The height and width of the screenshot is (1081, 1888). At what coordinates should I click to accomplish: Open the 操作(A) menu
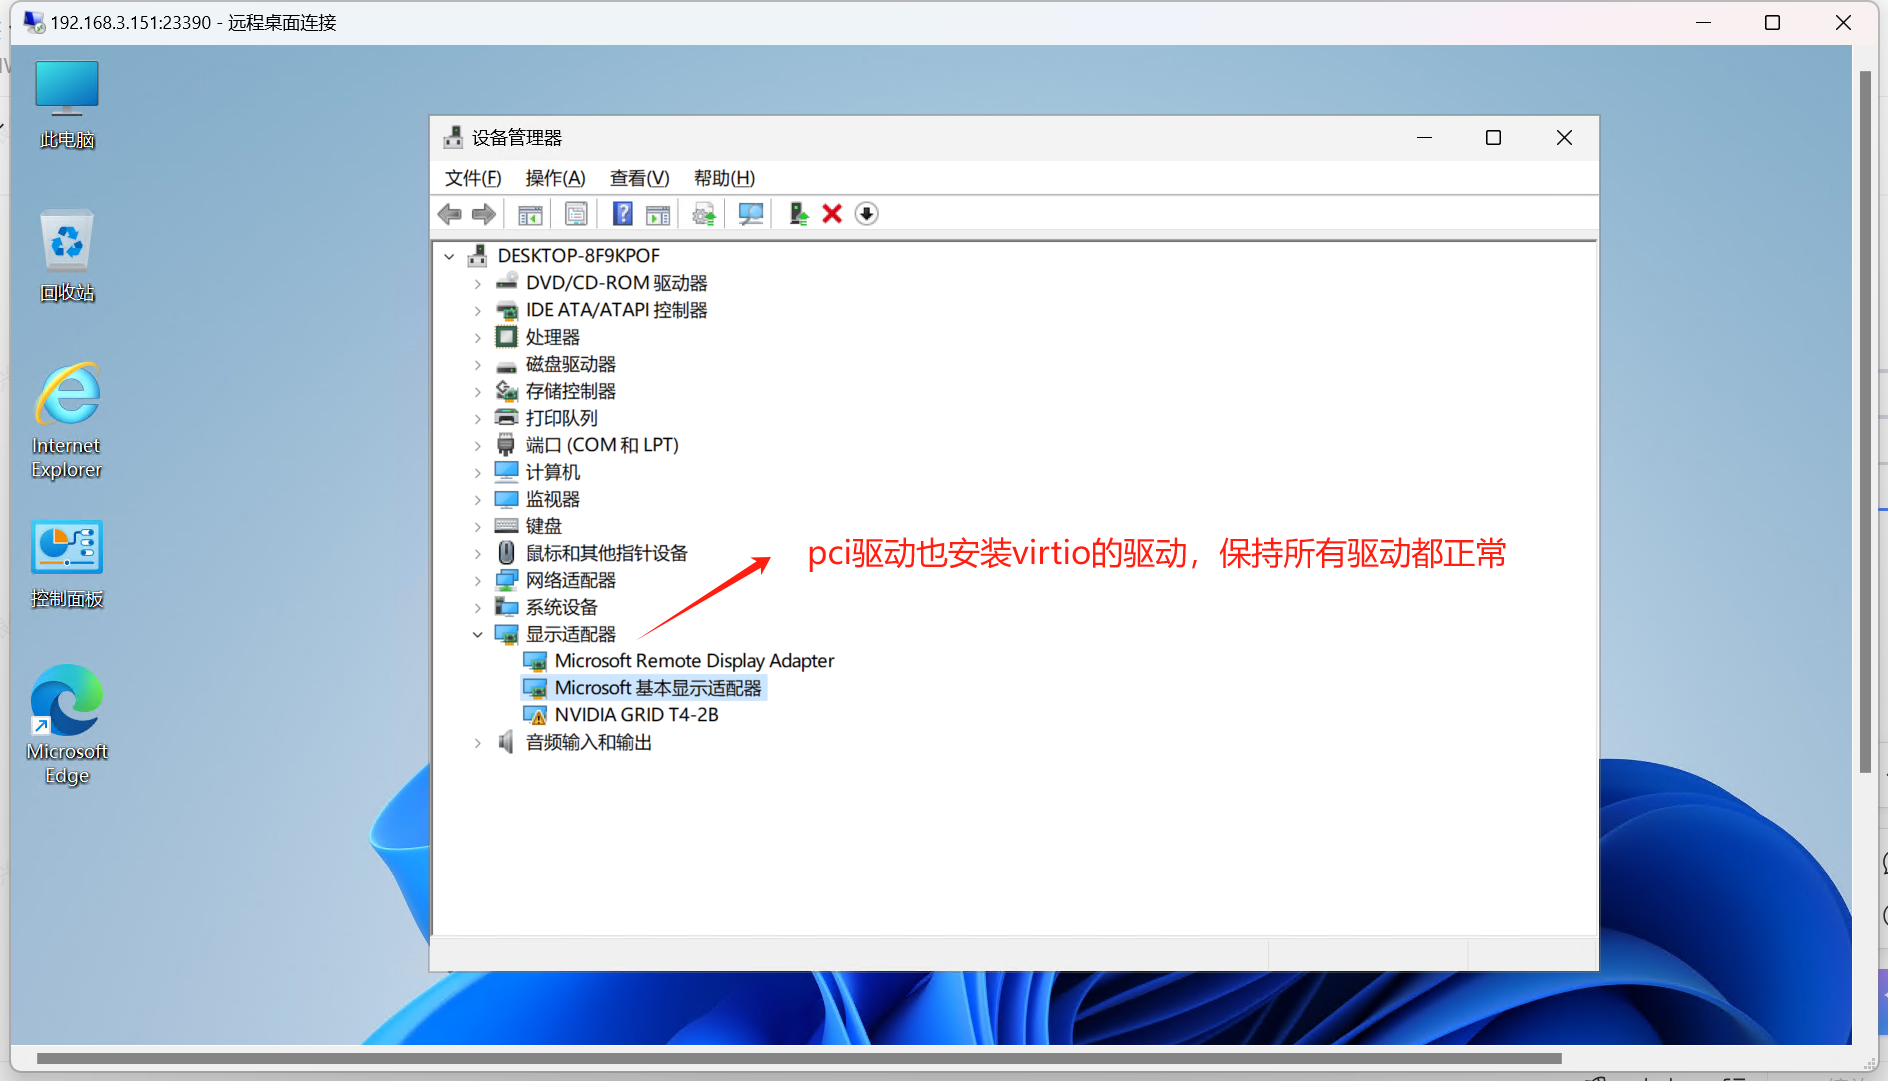[x=555, y=178]
